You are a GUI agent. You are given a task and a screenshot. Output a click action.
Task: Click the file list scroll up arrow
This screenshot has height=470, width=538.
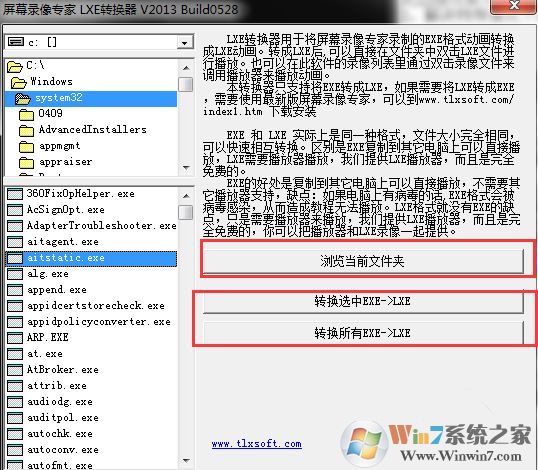tap(186, 196)
